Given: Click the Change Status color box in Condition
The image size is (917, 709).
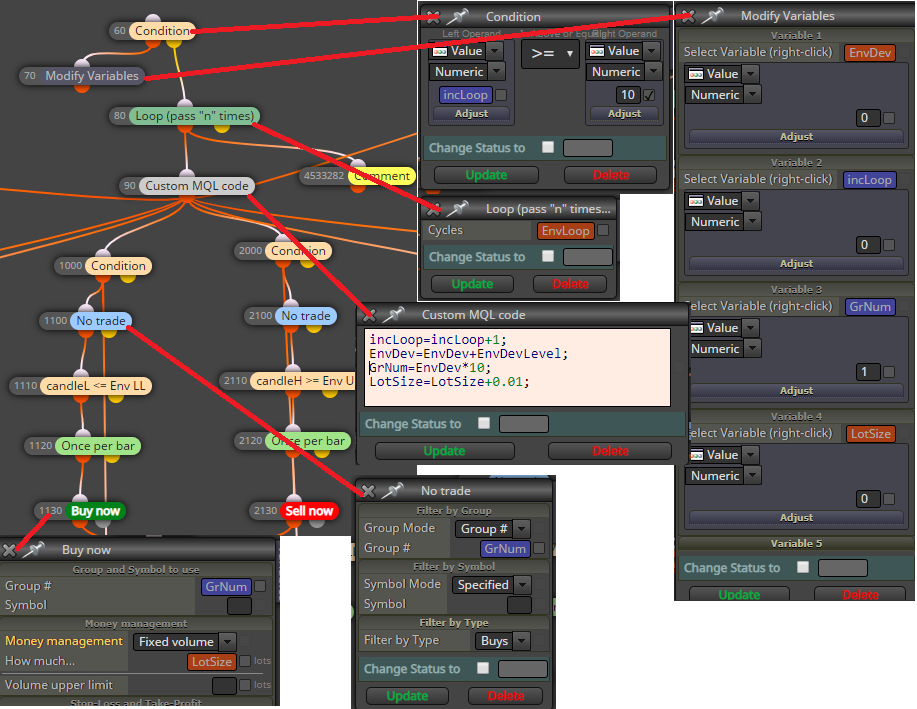Looking at the screenshot, I should pyautogui.click(x=588, y=147).
